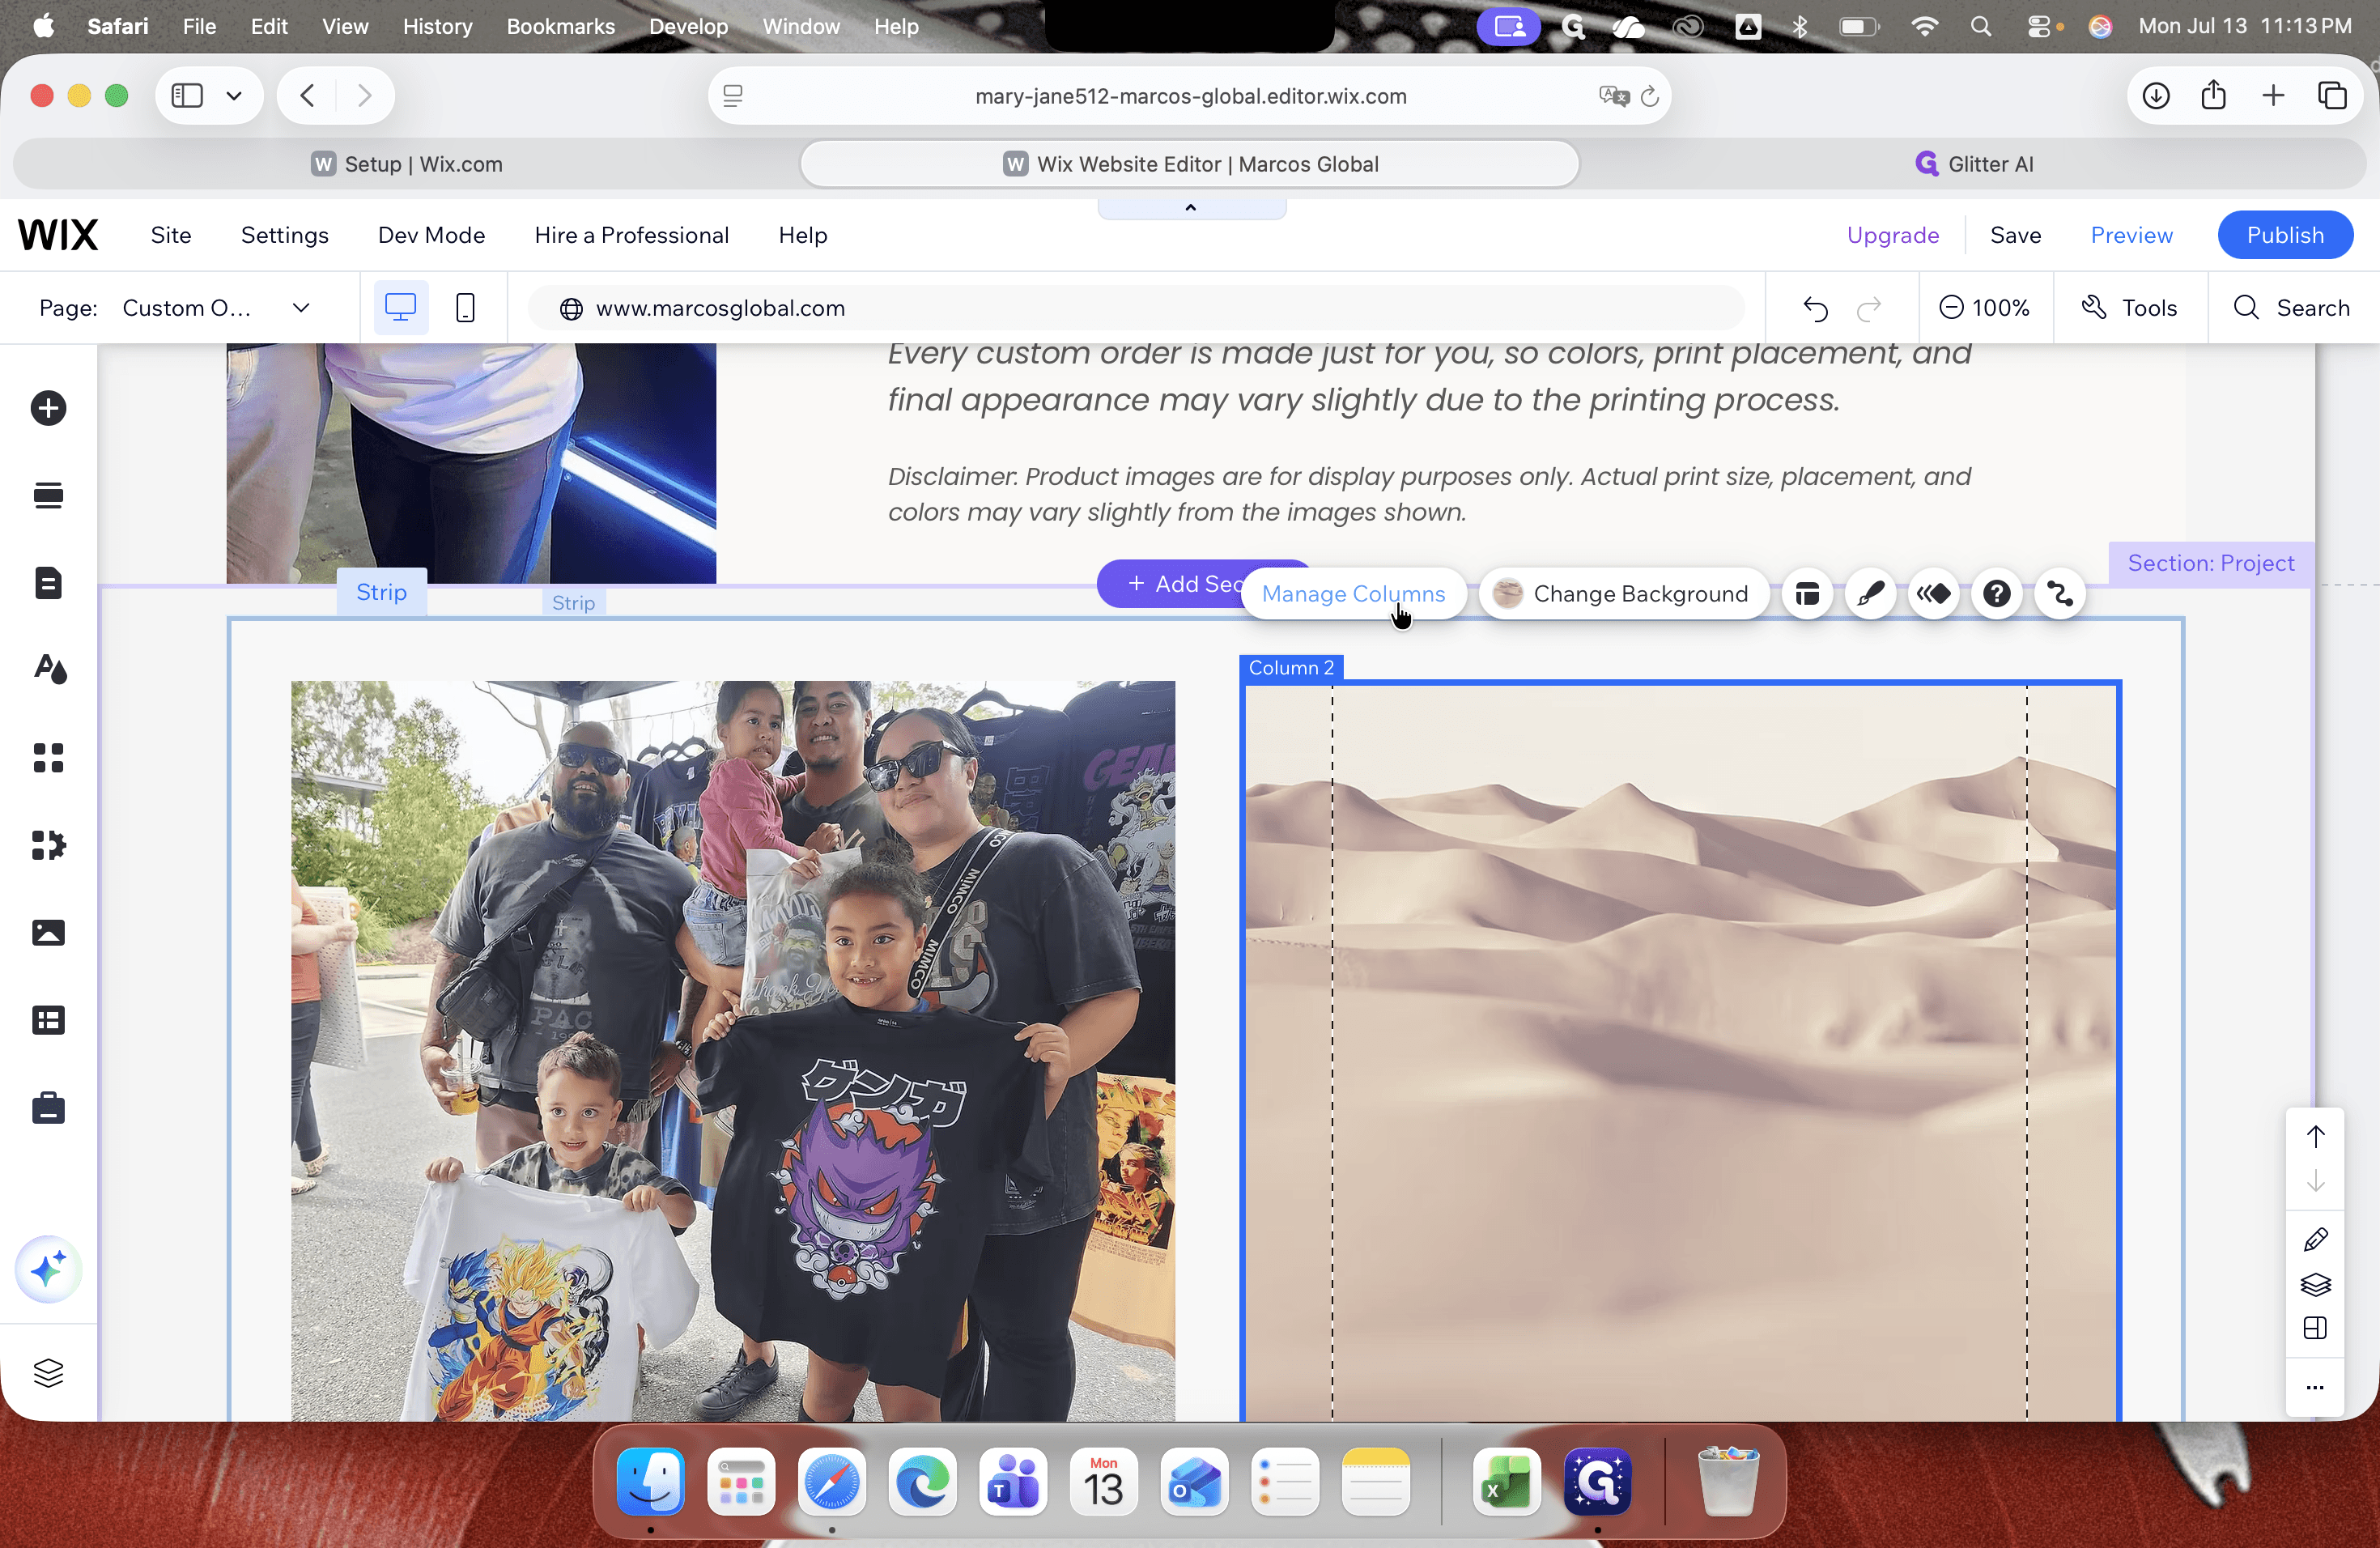Click the strip Layout icon

1806,594
